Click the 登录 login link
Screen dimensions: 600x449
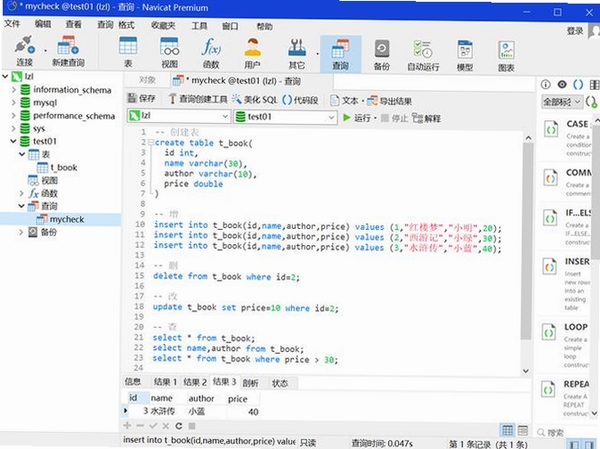[575, 31]
